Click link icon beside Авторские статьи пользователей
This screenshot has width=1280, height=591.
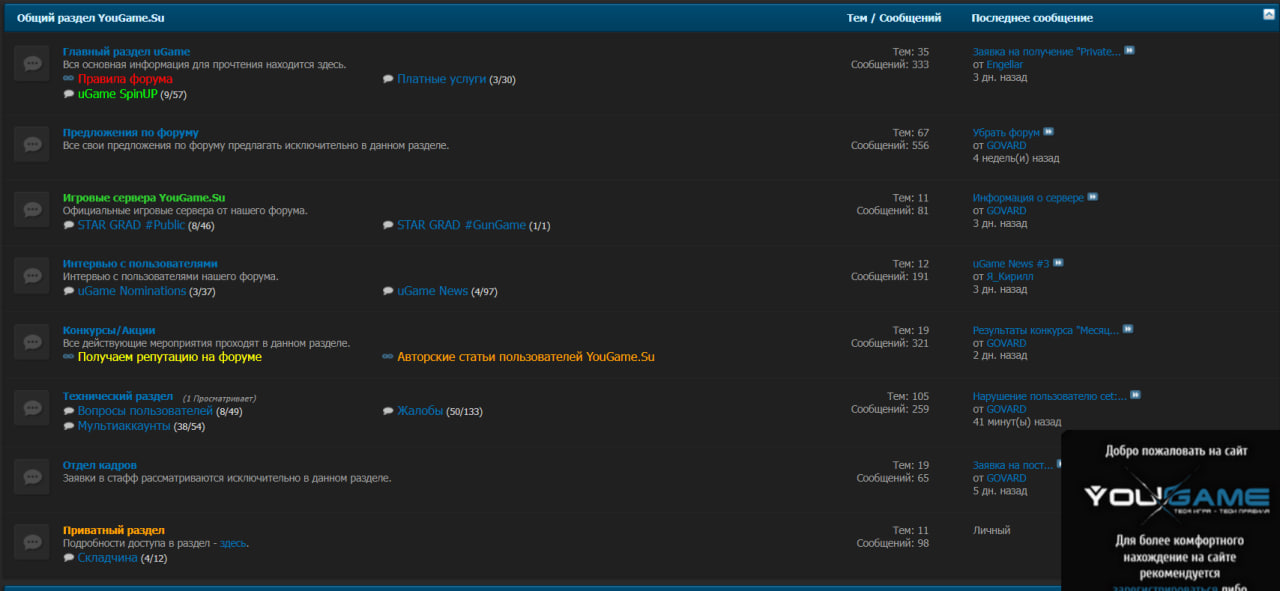point(388,357)
